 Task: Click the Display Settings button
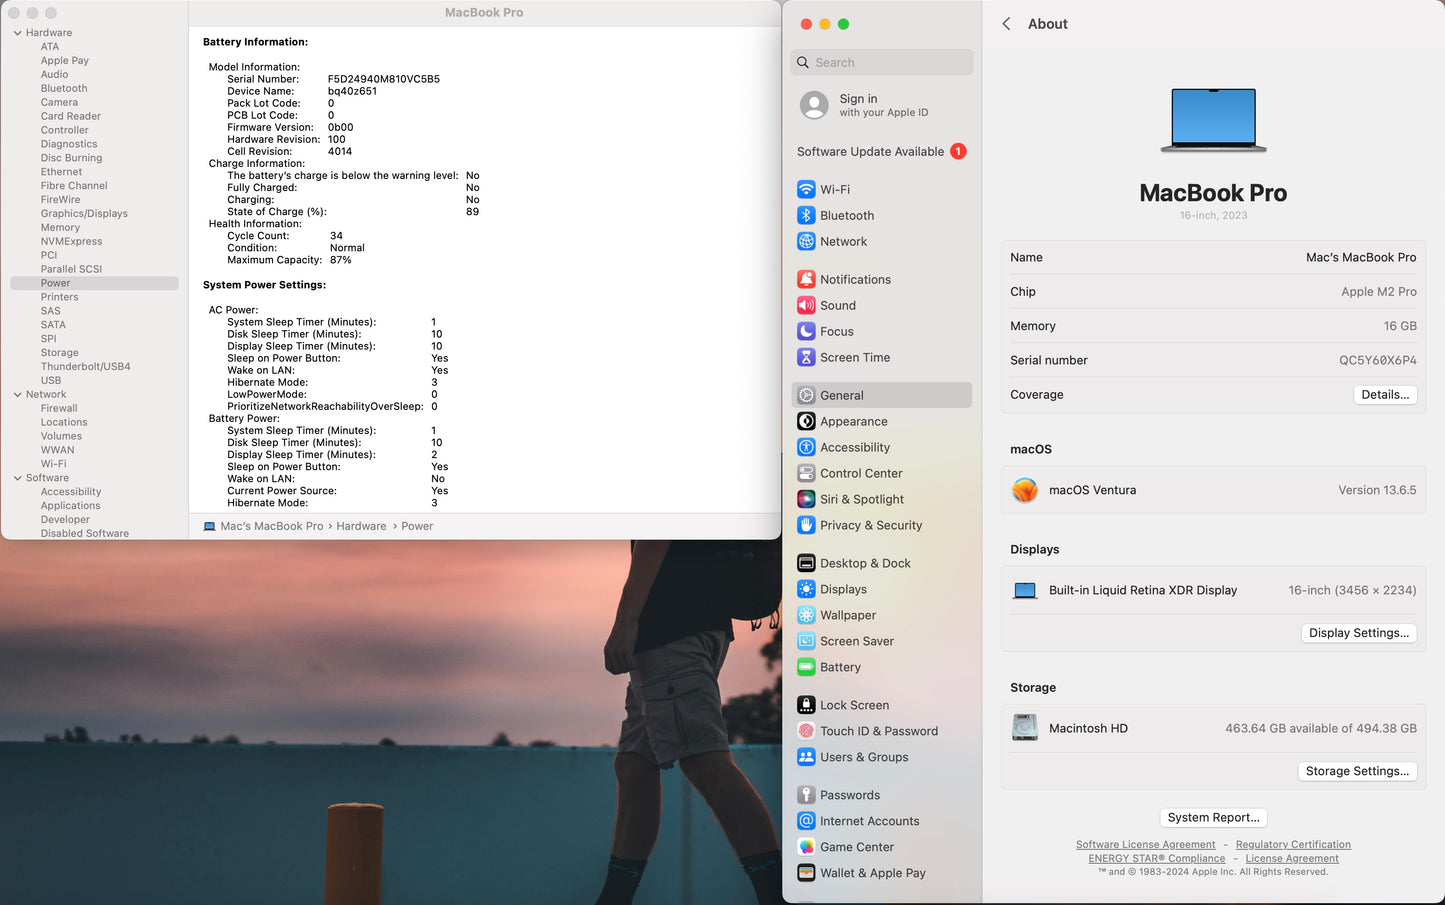pyautogui.click(x=1358, y=633)
